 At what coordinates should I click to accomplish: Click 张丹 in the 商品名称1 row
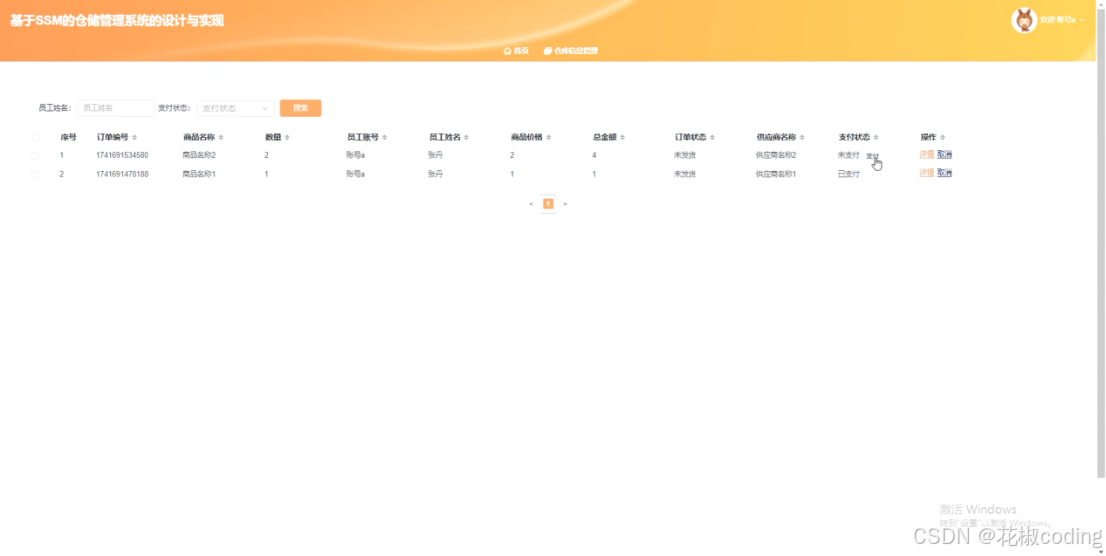(x=435, y=174)
